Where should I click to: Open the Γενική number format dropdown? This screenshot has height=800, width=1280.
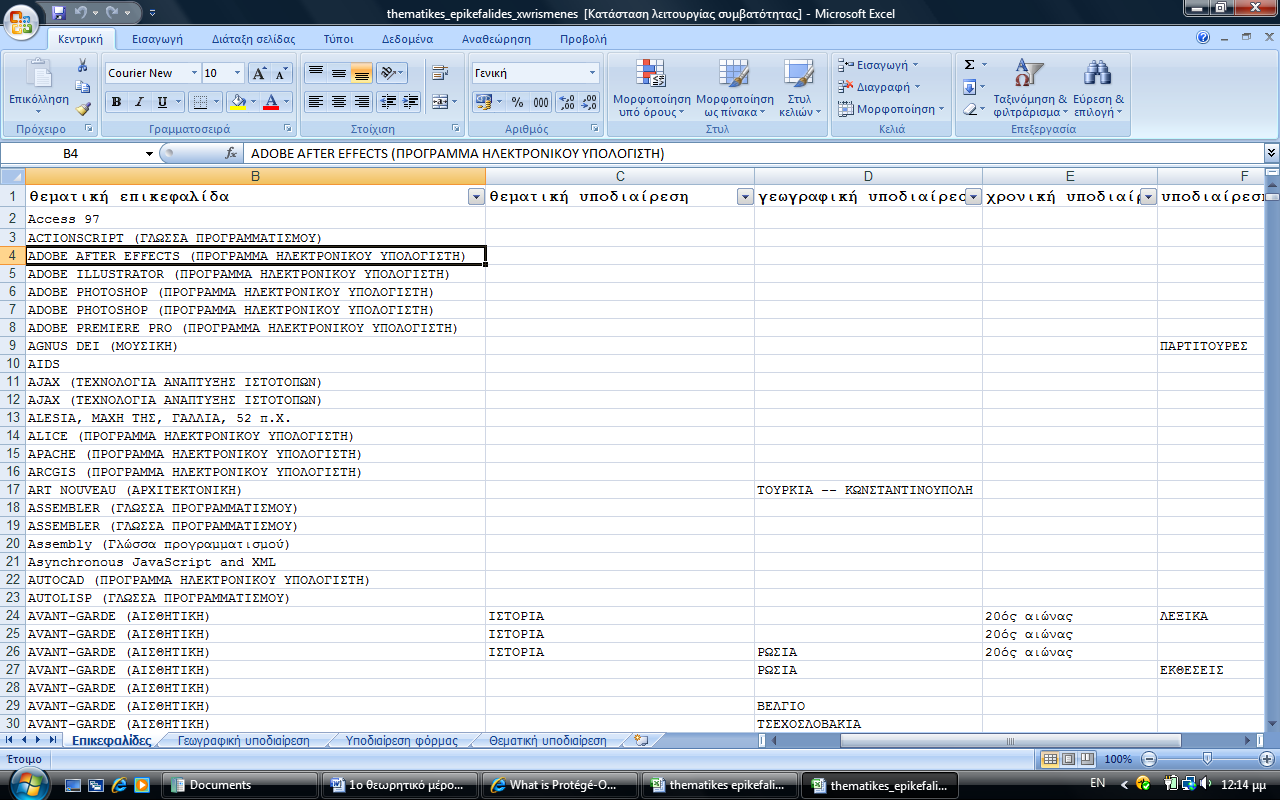click(x=592, y=73)
